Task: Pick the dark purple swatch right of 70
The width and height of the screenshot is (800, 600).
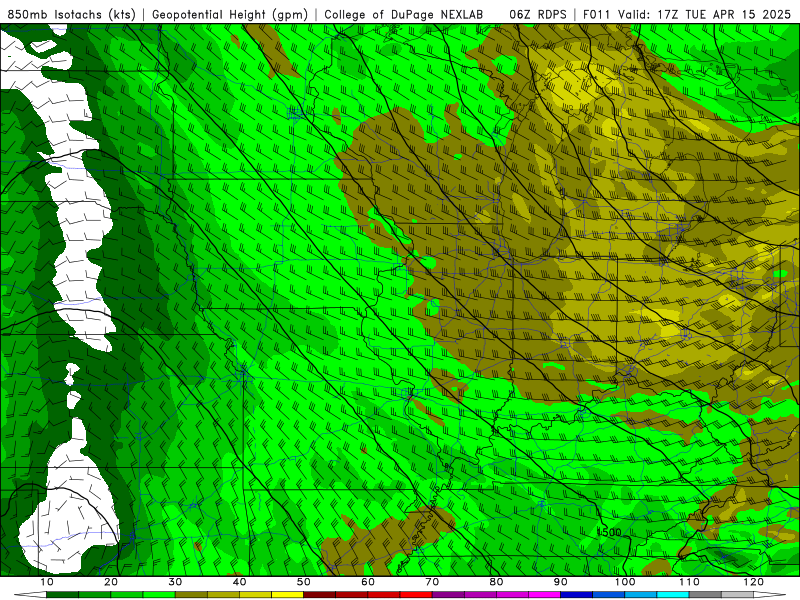Action: (448, 595)
